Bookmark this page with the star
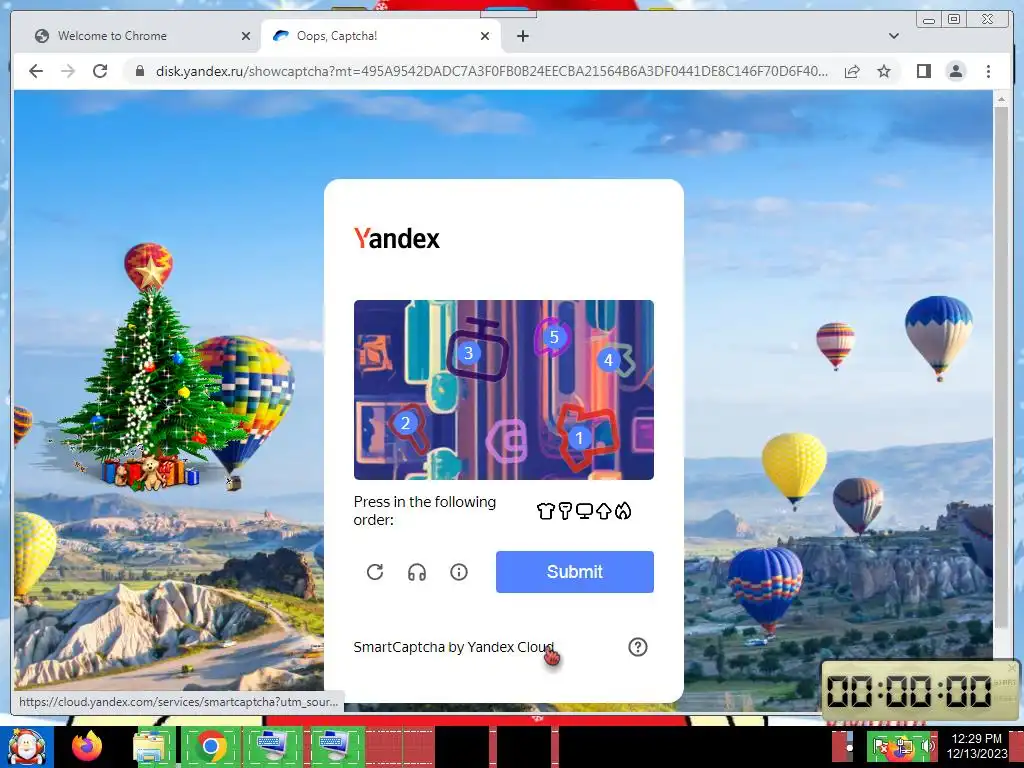Image resolution: width=1024 pixels, height=768 pixels. [884, 71]
